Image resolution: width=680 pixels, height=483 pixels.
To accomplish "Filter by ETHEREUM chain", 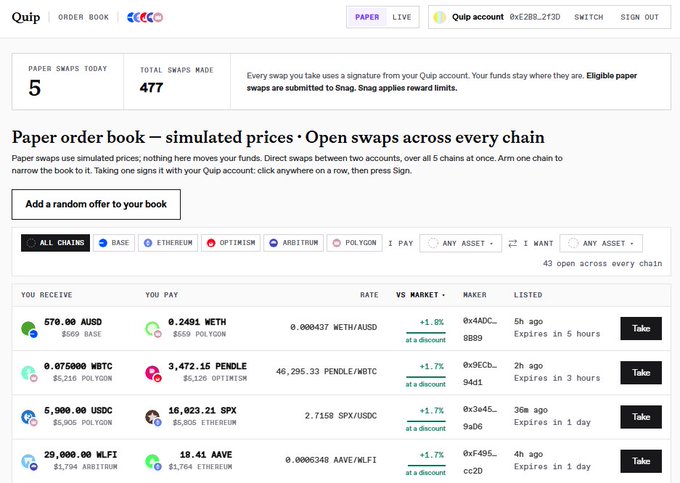I will click(168, 243).
